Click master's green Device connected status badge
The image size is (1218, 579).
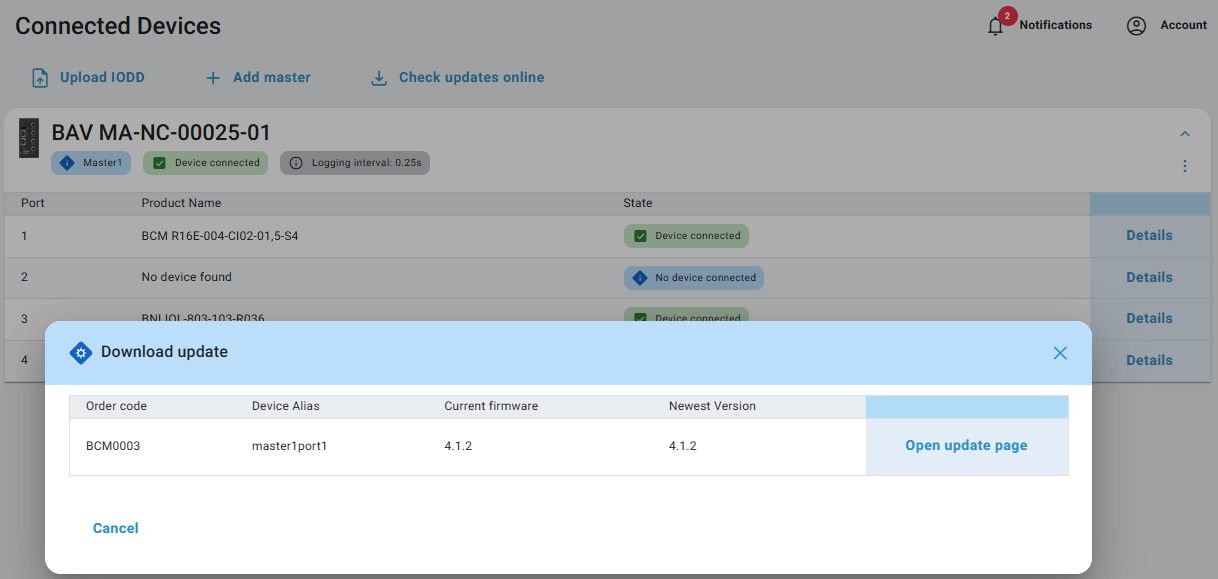[206, 163]
